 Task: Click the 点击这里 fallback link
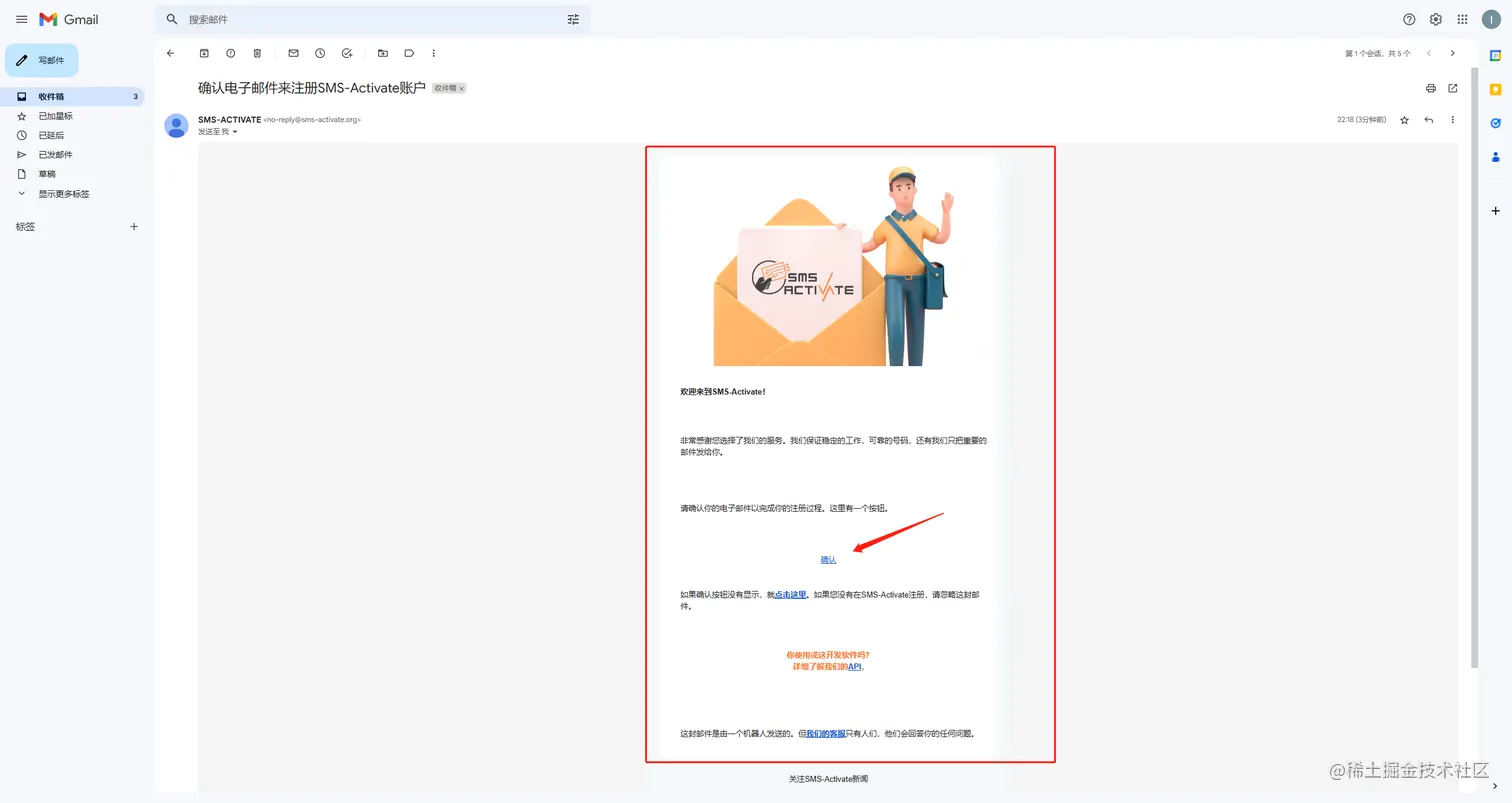coord(790,594)
